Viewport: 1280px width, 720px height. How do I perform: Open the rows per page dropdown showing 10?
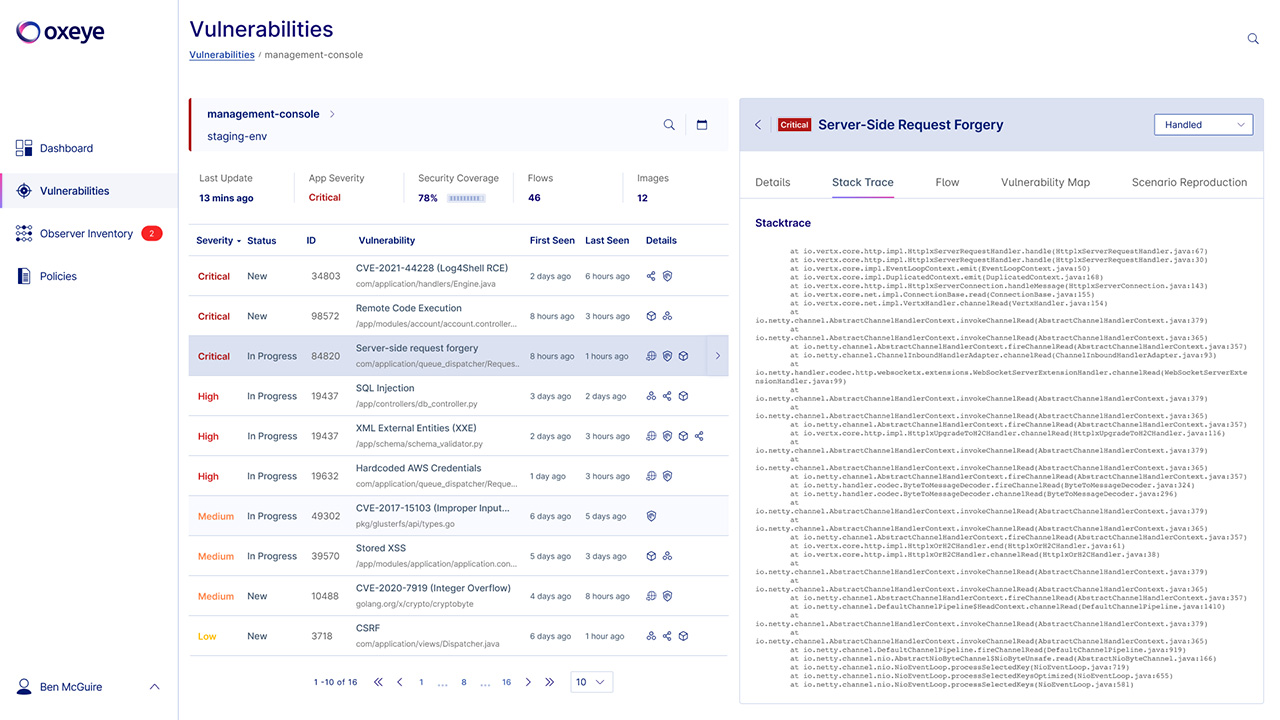coord(591,682)
